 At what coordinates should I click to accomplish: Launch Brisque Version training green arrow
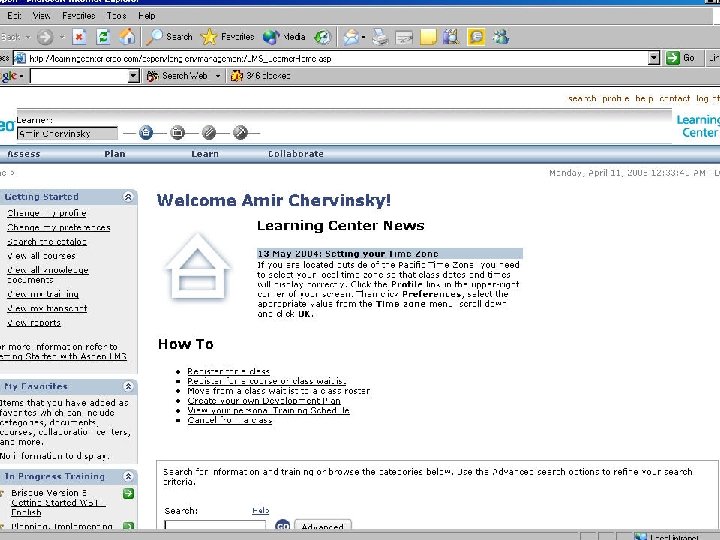pyautogui.click(x=129, y=494)
